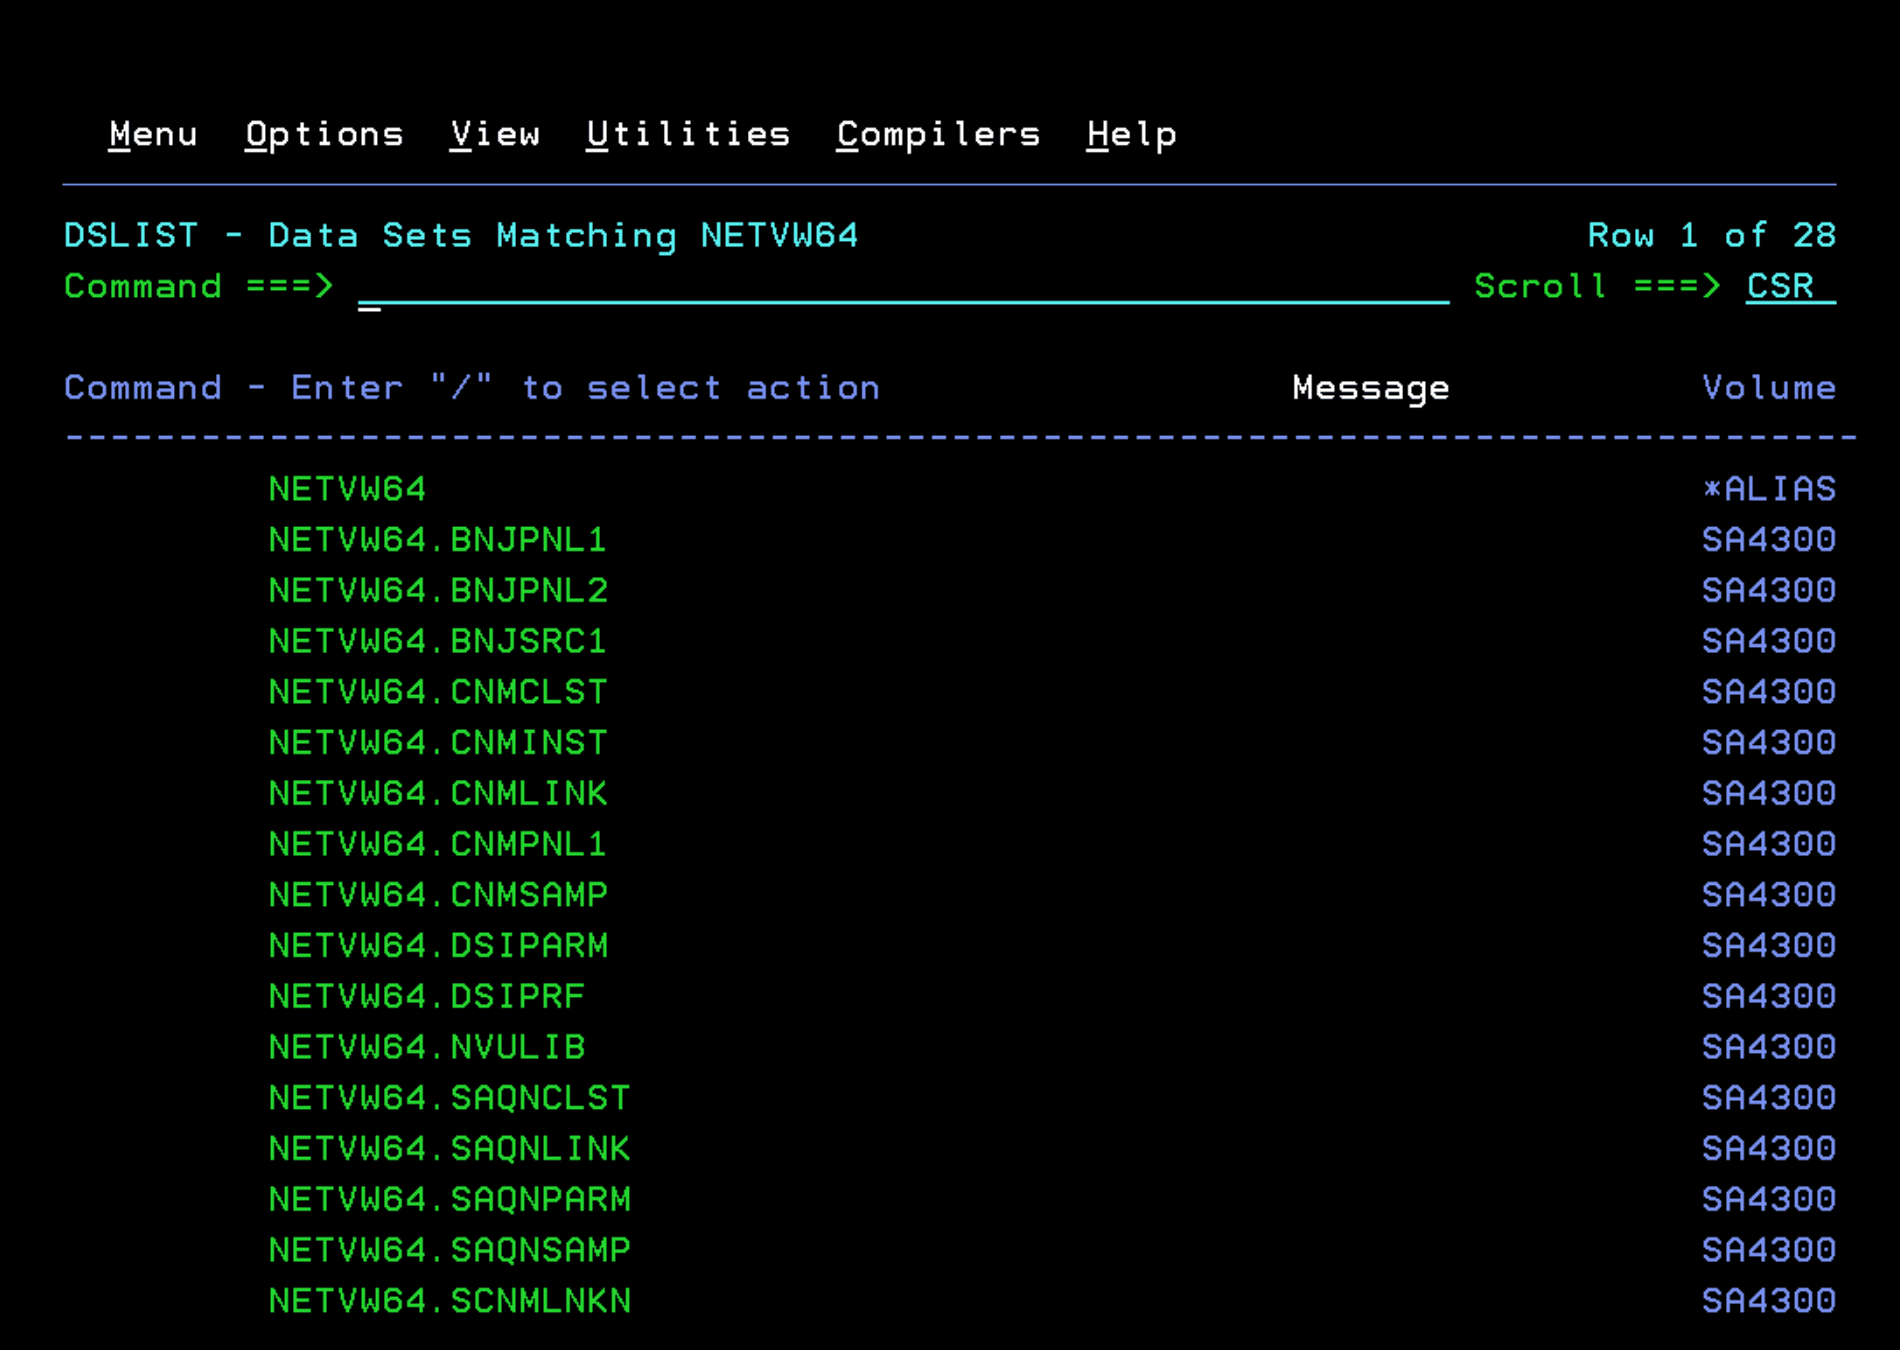Viewport: 1900px width, 1350px height.
Task: Open the Options menu
Action: 324,134
